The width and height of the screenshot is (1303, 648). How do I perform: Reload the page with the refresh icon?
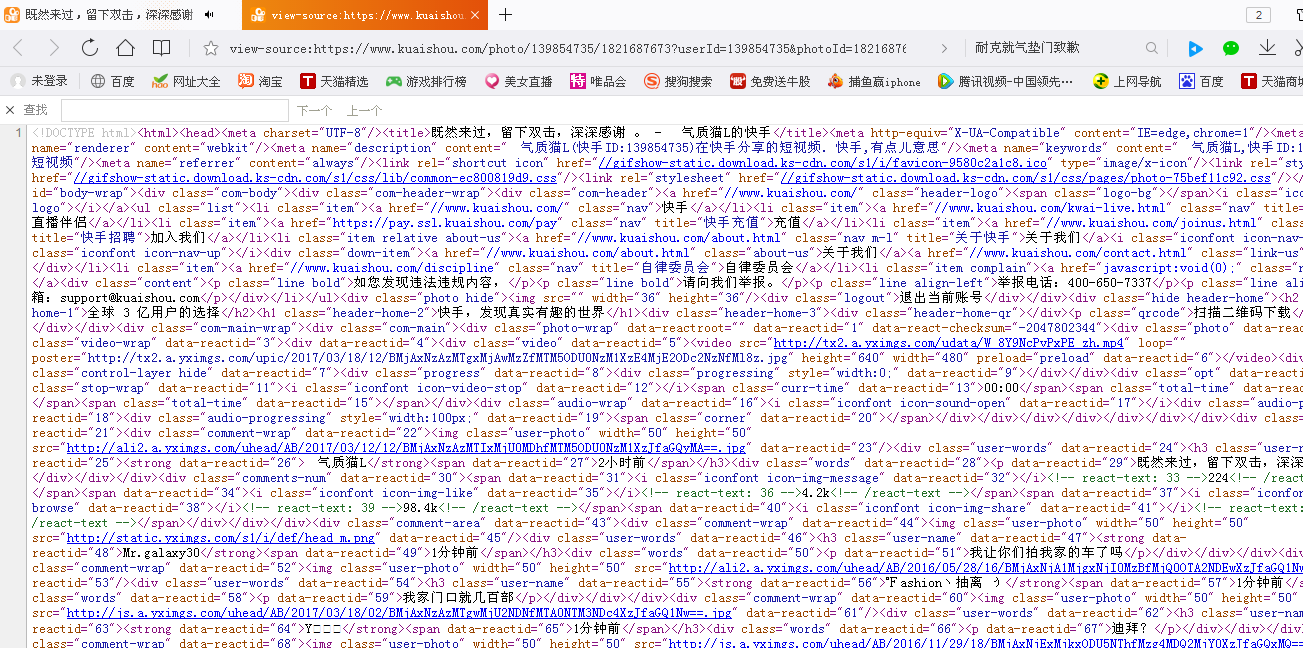90,48
